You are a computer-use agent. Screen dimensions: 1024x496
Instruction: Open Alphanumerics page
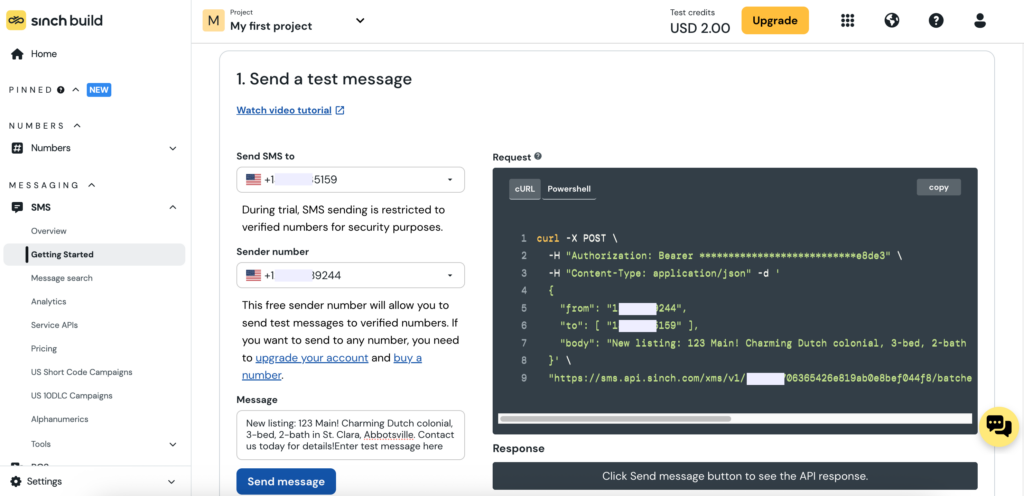coord(59,419)
